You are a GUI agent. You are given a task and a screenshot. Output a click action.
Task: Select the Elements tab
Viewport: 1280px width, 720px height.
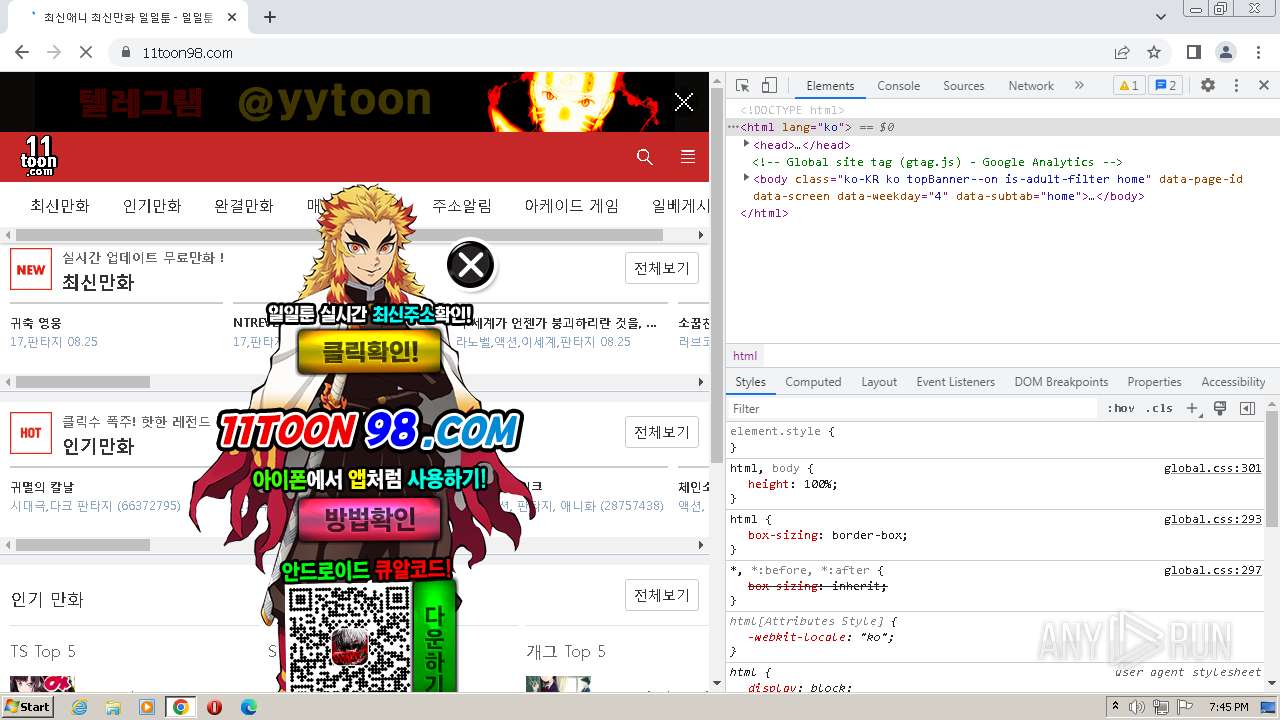pyautogui.click(x=830, y=86)
